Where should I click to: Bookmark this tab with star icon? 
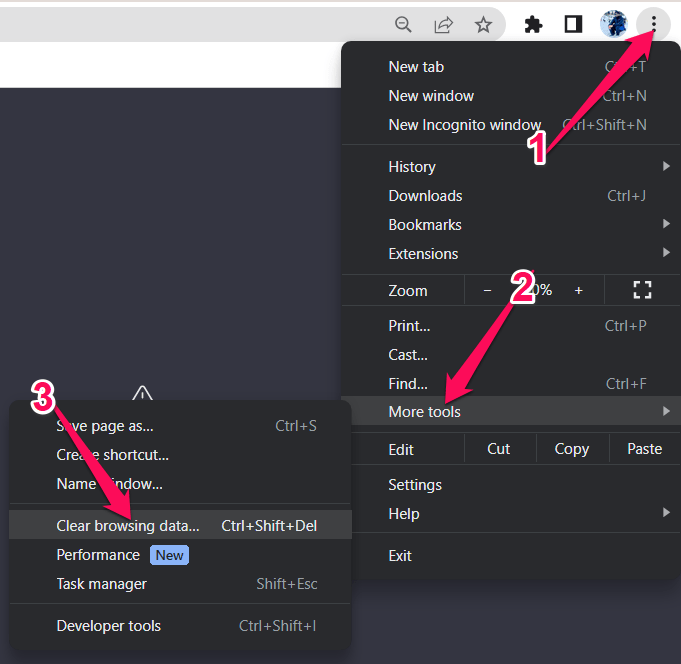[483, 24]
